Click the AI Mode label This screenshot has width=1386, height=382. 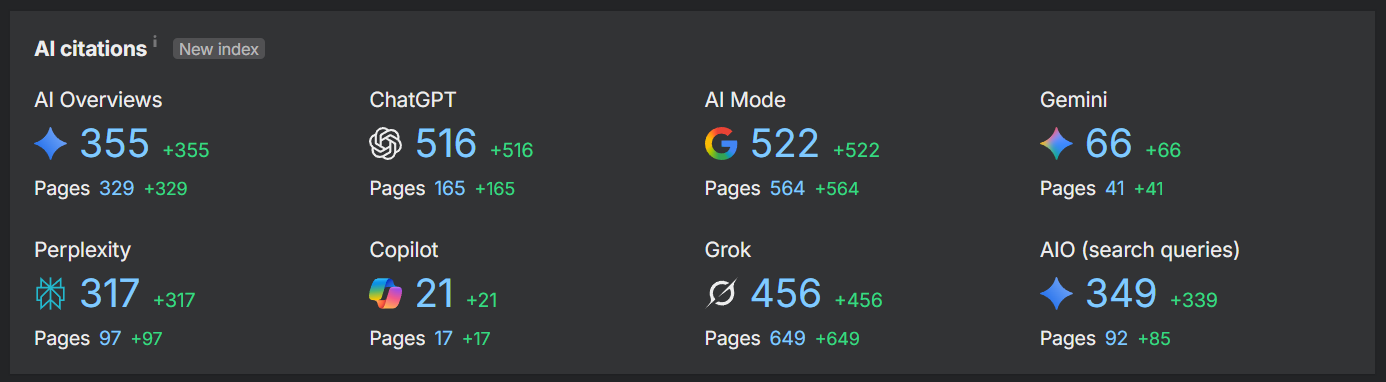tap(745, 100)
